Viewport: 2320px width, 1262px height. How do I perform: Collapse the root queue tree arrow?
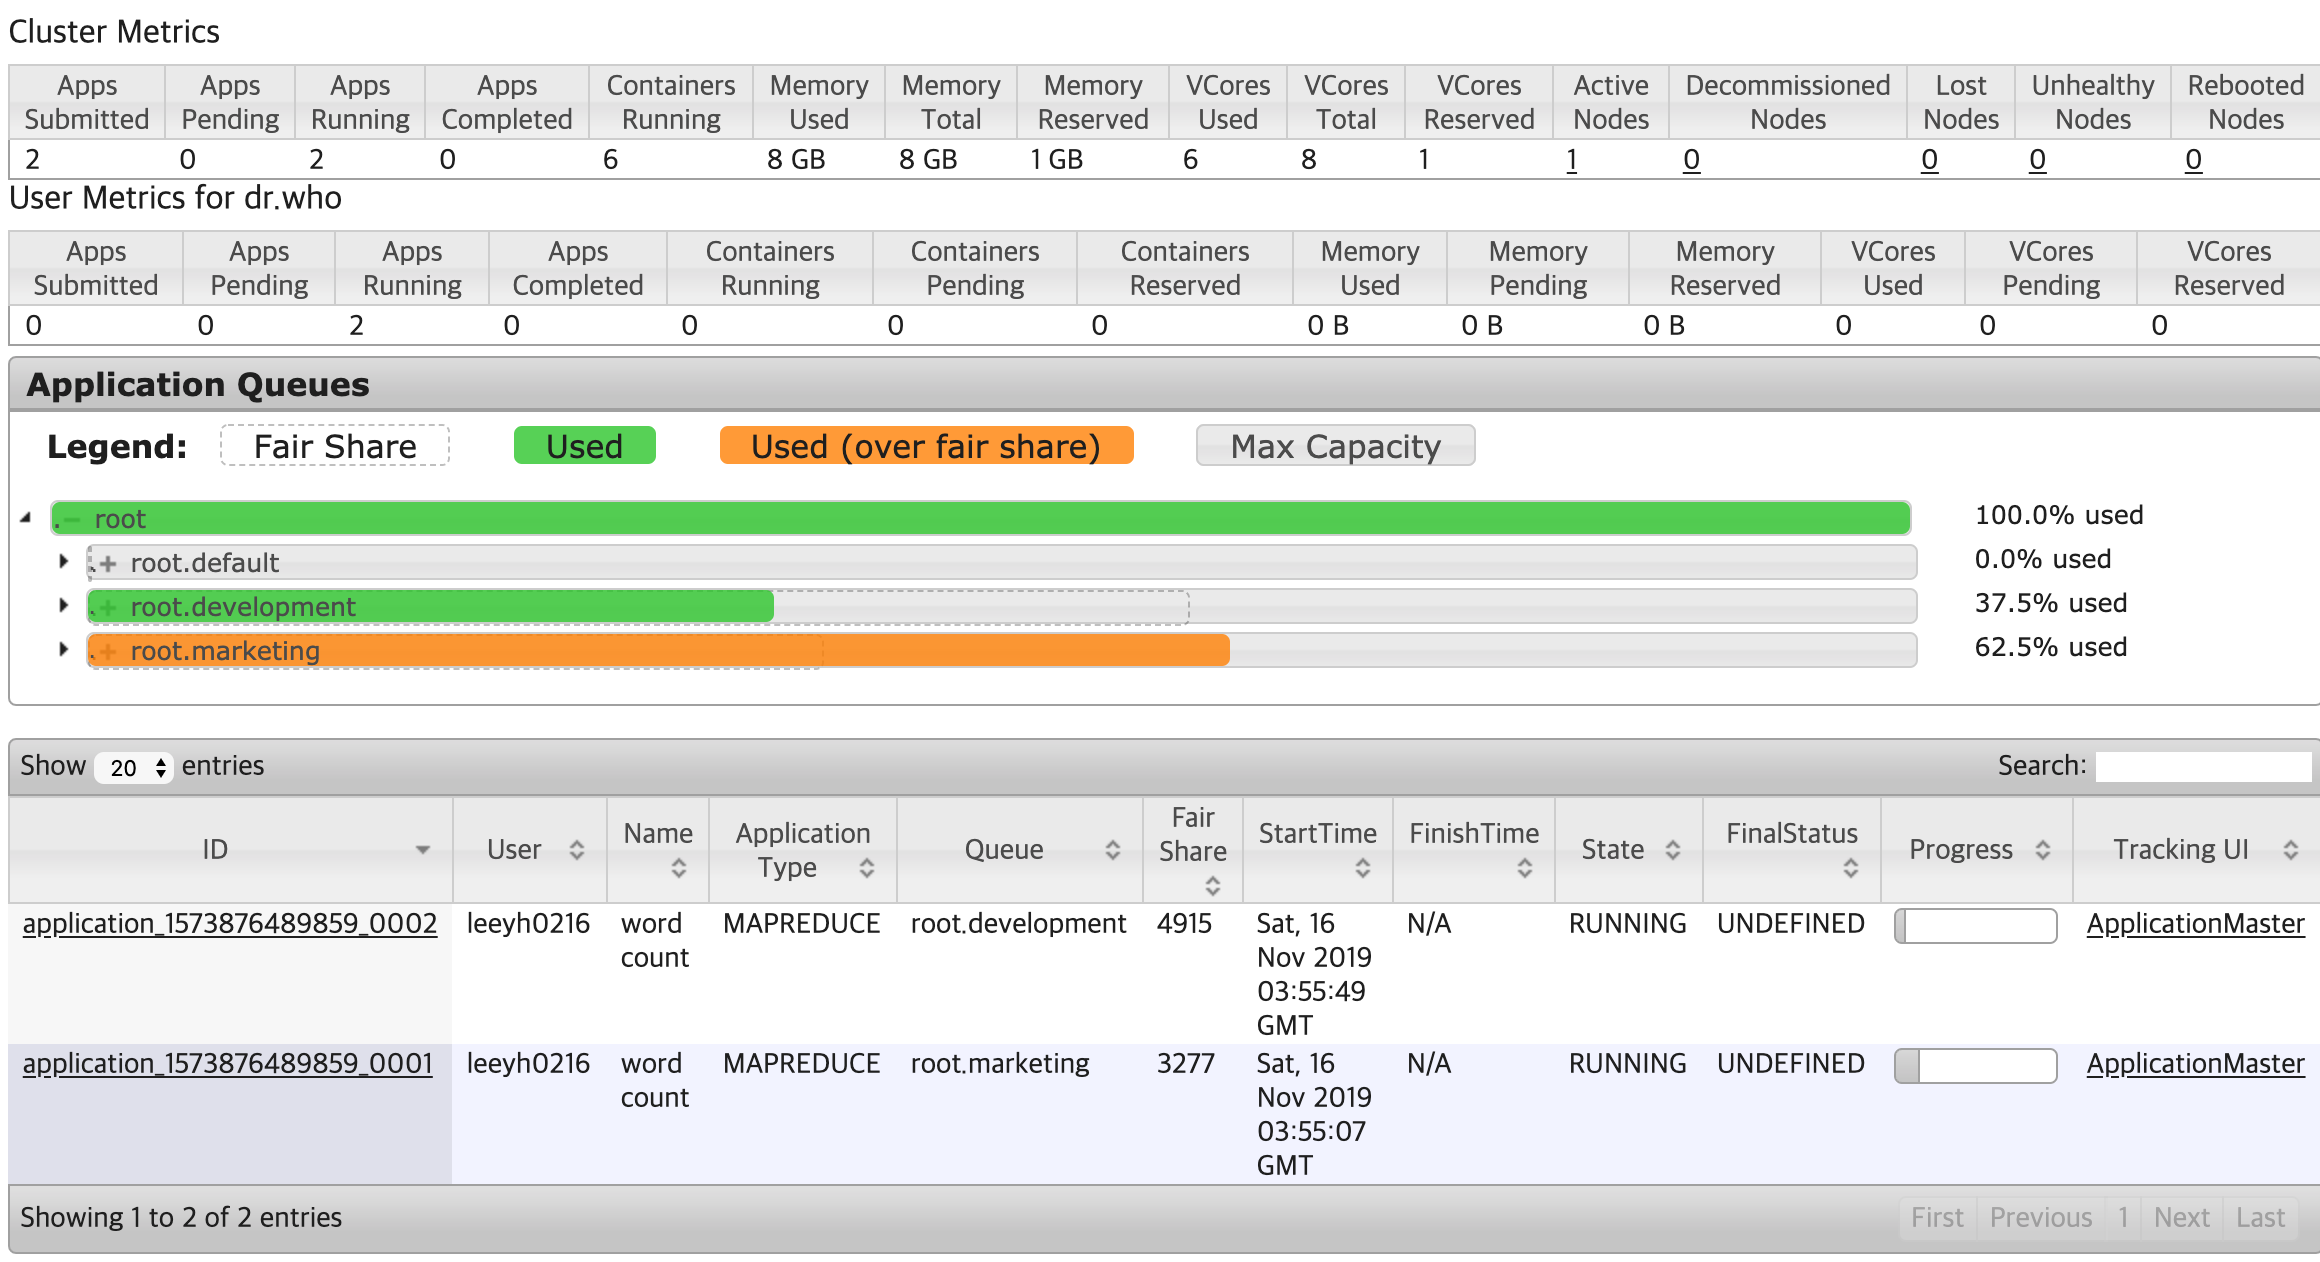click(27, 518)
